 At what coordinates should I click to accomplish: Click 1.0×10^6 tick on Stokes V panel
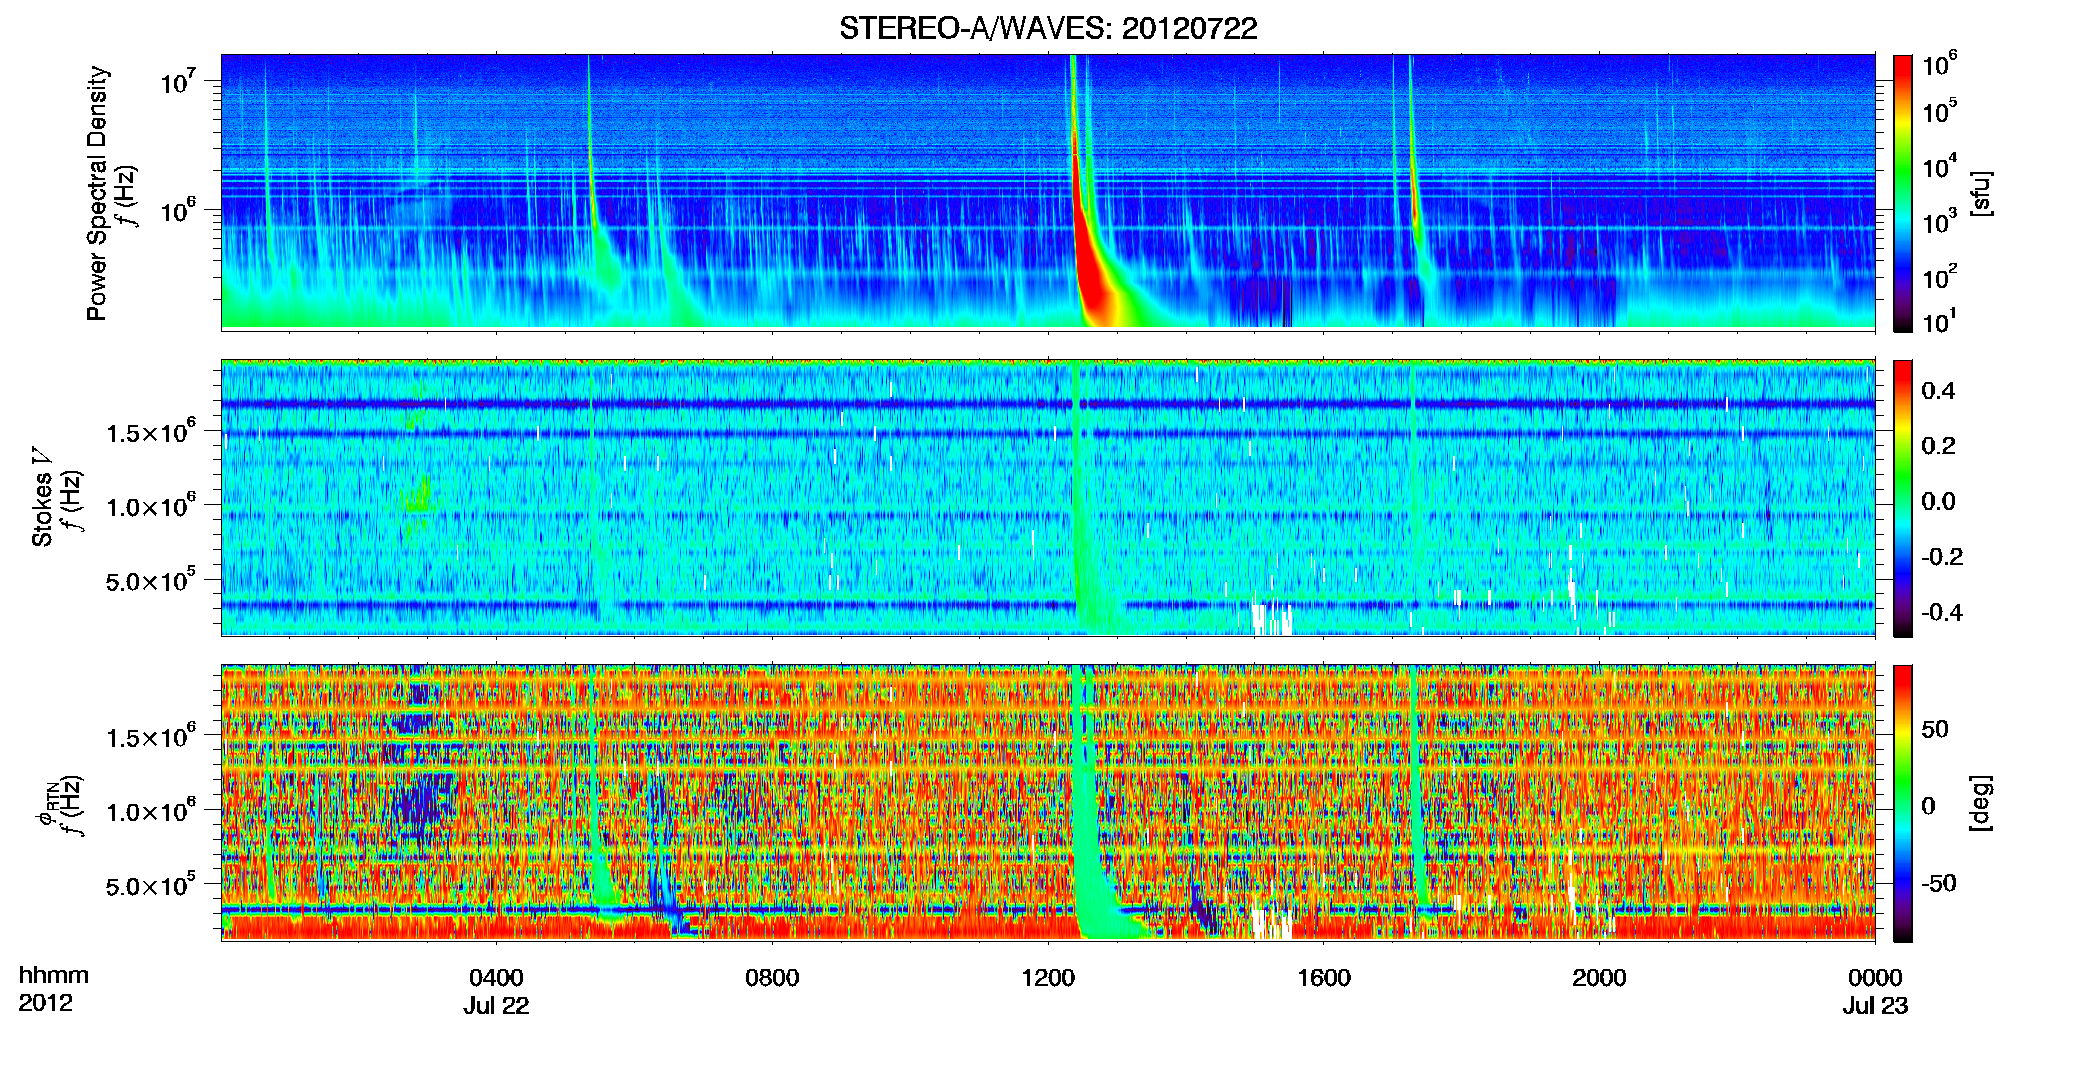pyautogui.click(x=151, y=505)
